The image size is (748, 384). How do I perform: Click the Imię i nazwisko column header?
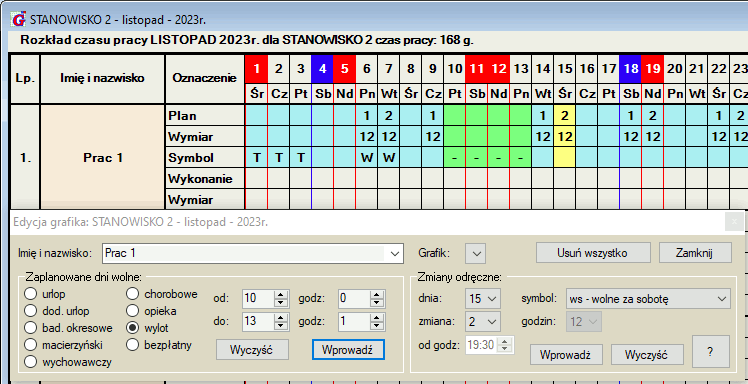pyautogui.click(x=103, y=79)
